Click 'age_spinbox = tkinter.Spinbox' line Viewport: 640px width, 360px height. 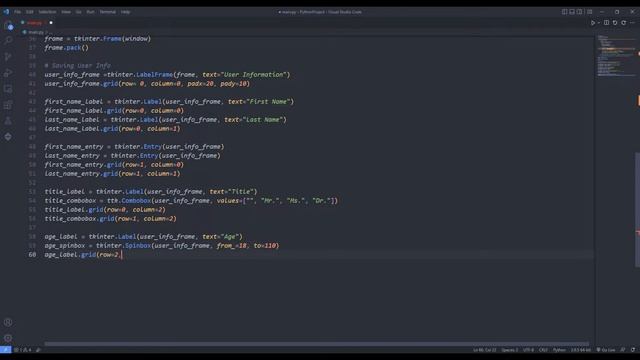coord(162,246)
